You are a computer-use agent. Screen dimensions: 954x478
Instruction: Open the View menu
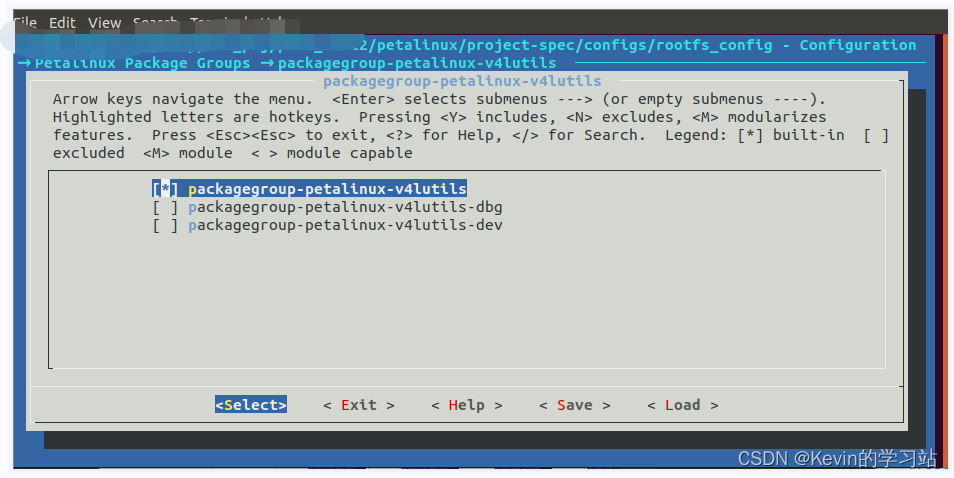click(105, 23)
